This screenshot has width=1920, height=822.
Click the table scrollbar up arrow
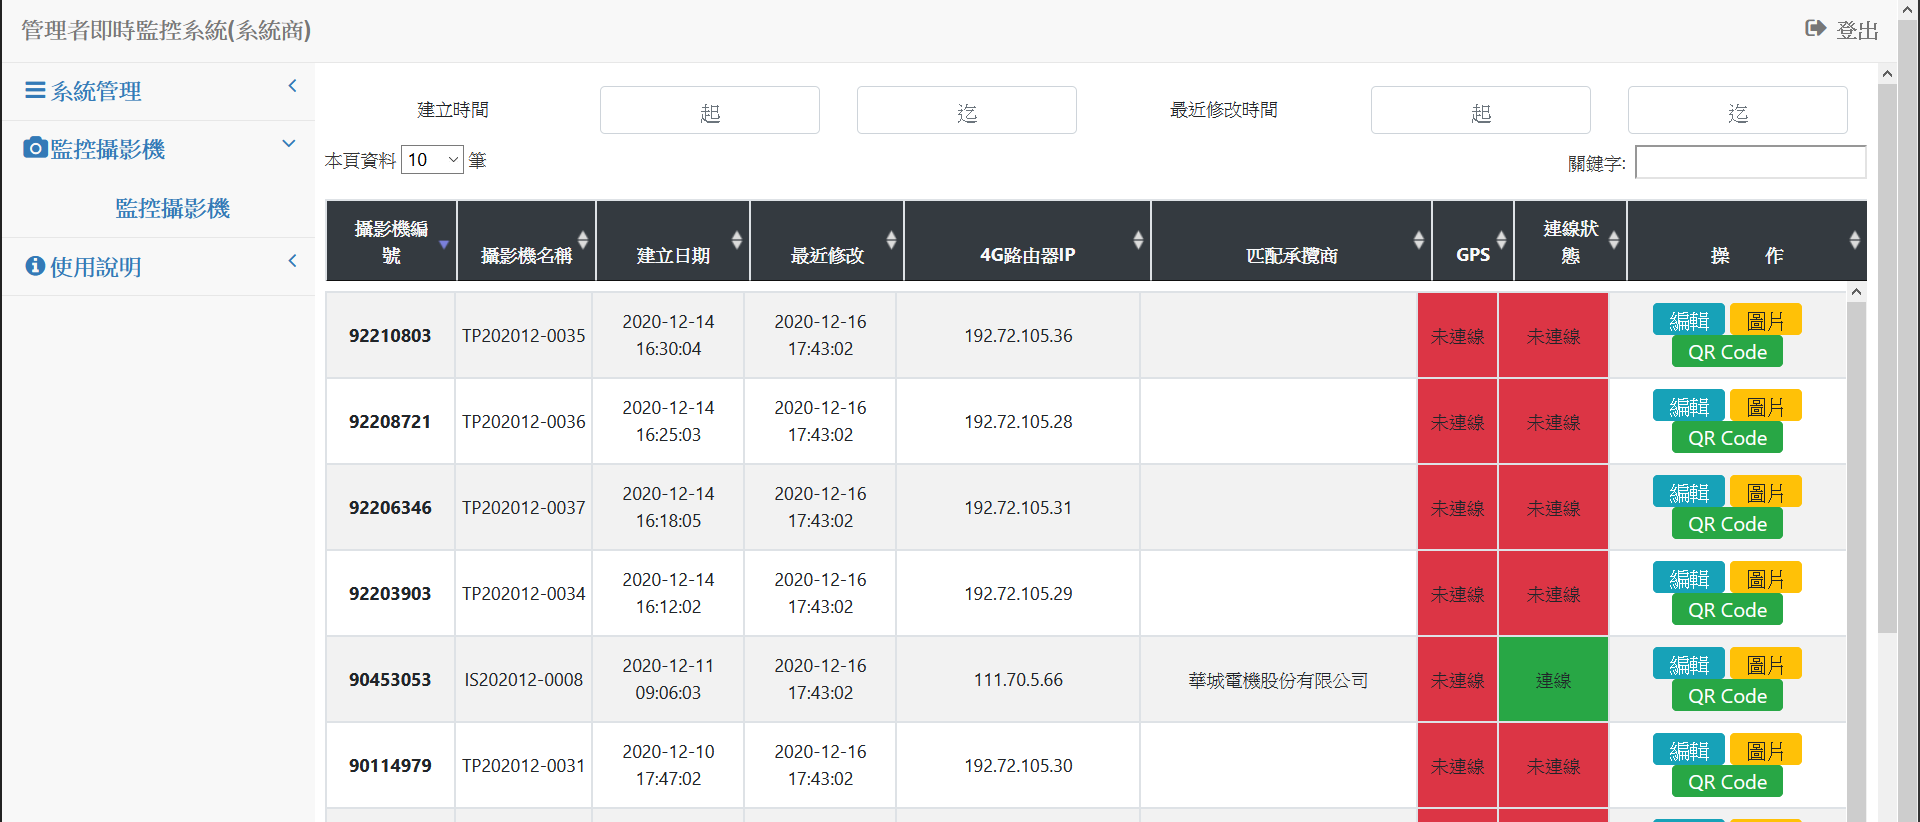(1856, 292)
